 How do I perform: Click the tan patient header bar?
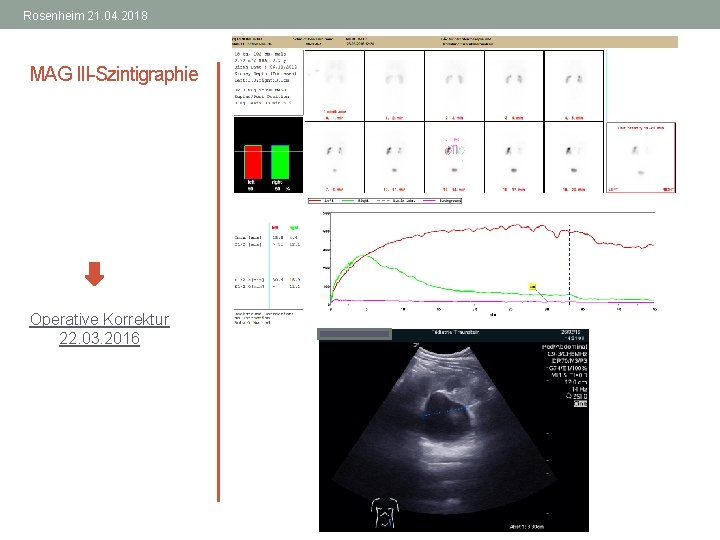(455, 42)
